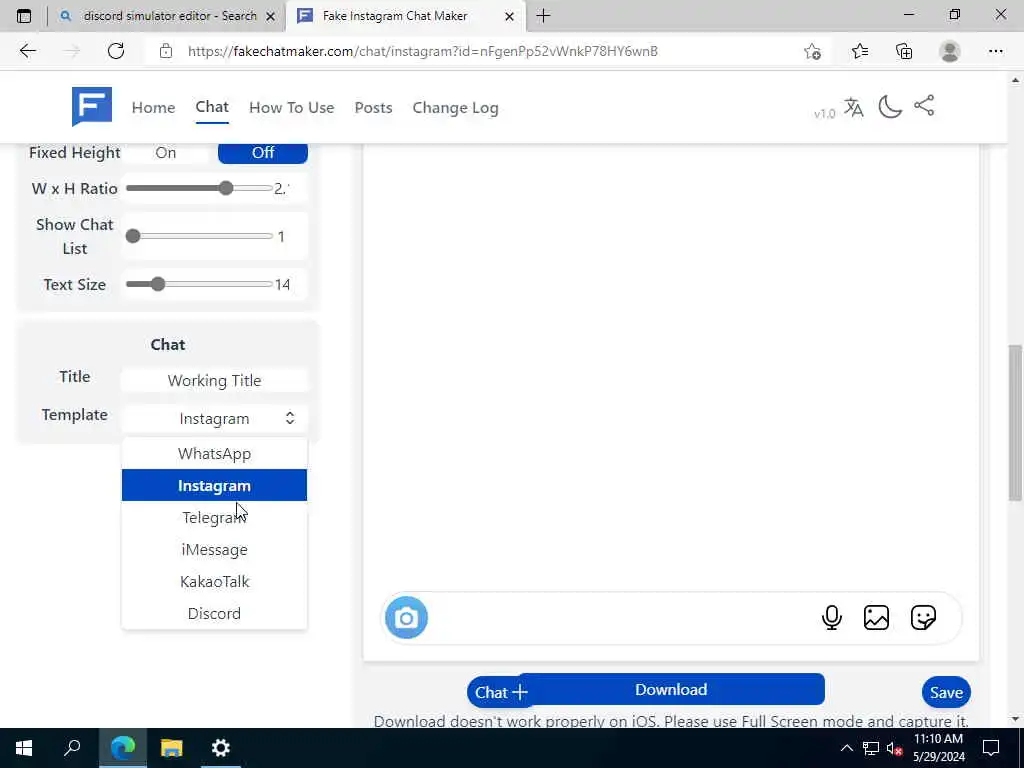Select iMessage template option
The height and width of the screenshot is (768, 1024).
[214, 549]
